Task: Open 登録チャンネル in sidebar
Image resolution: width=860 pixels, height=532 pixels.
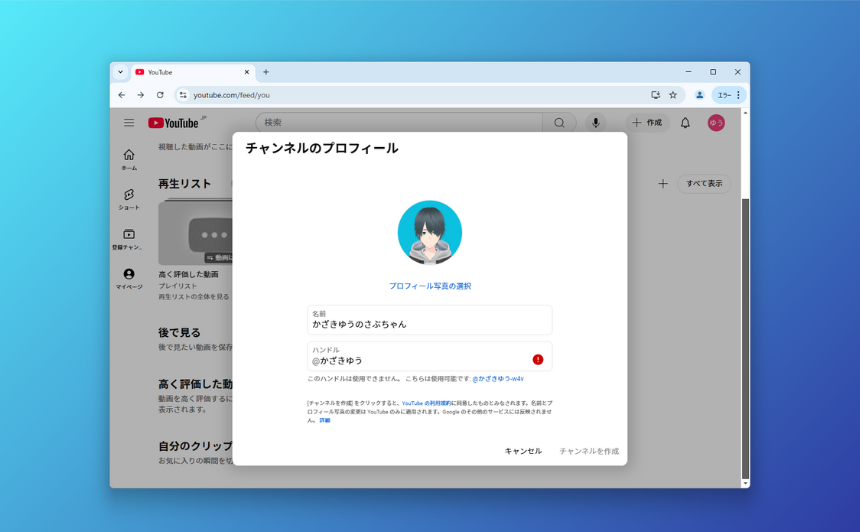Action: click(129, 240)
